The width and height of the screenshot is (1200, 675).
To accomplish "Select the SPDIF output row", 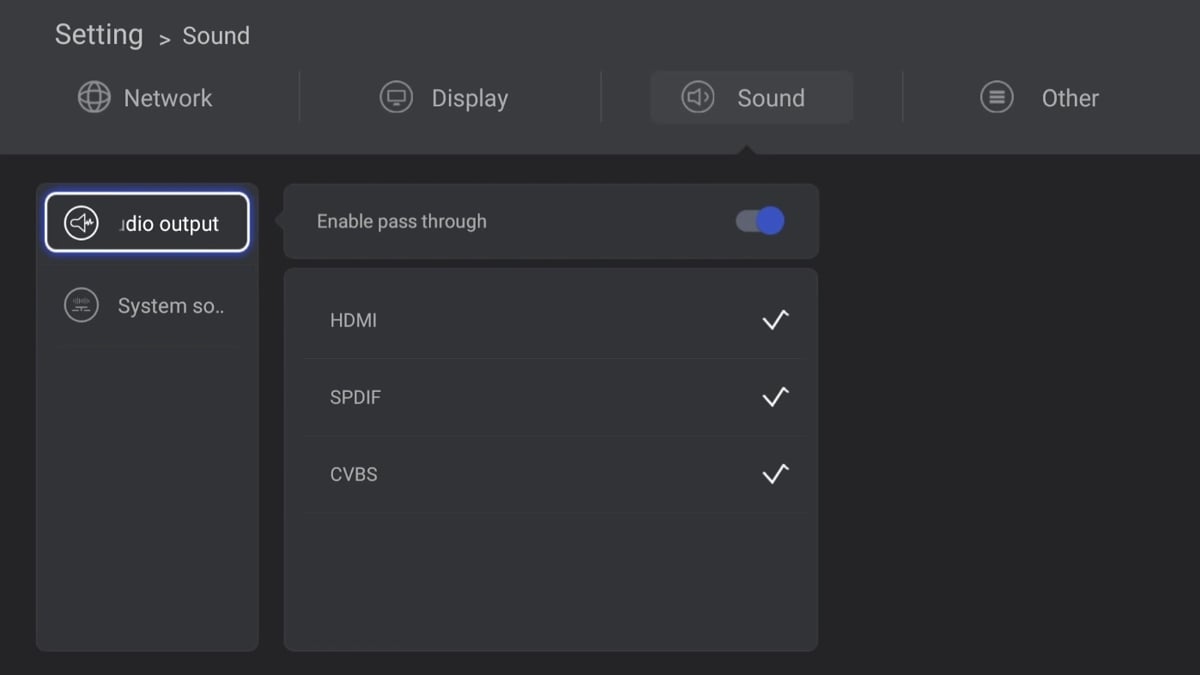I will pos(550,397).
